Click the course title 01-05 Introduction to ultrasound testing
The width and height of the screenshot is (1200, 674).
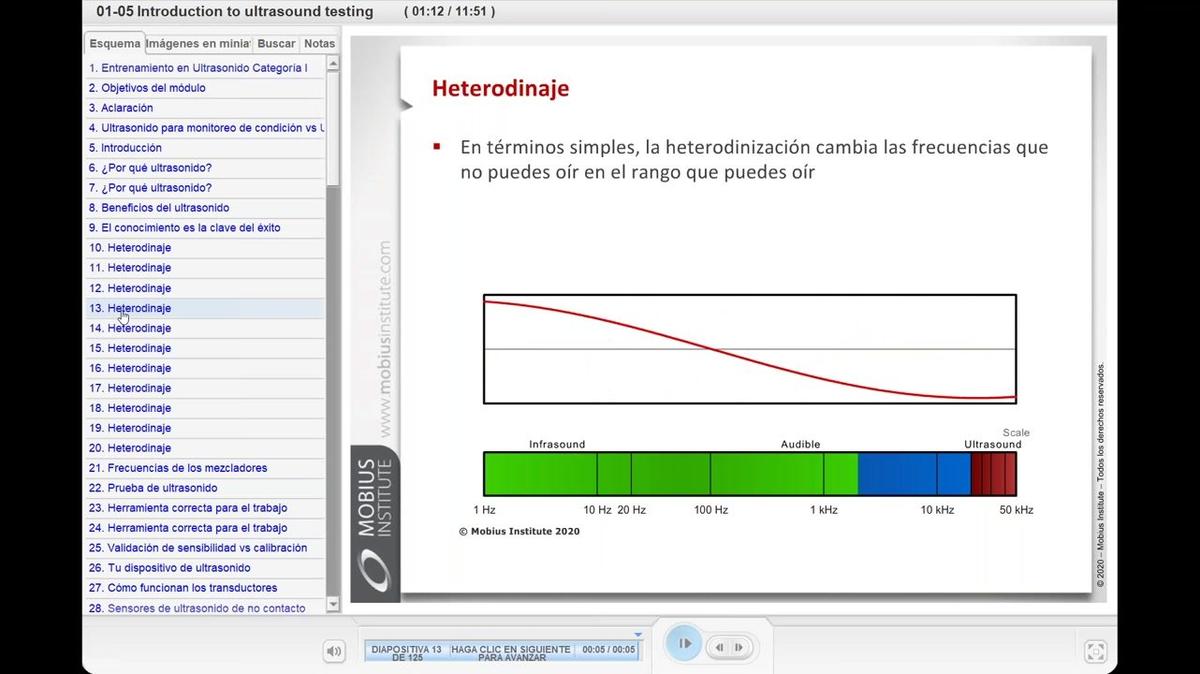tap(235, 12)
